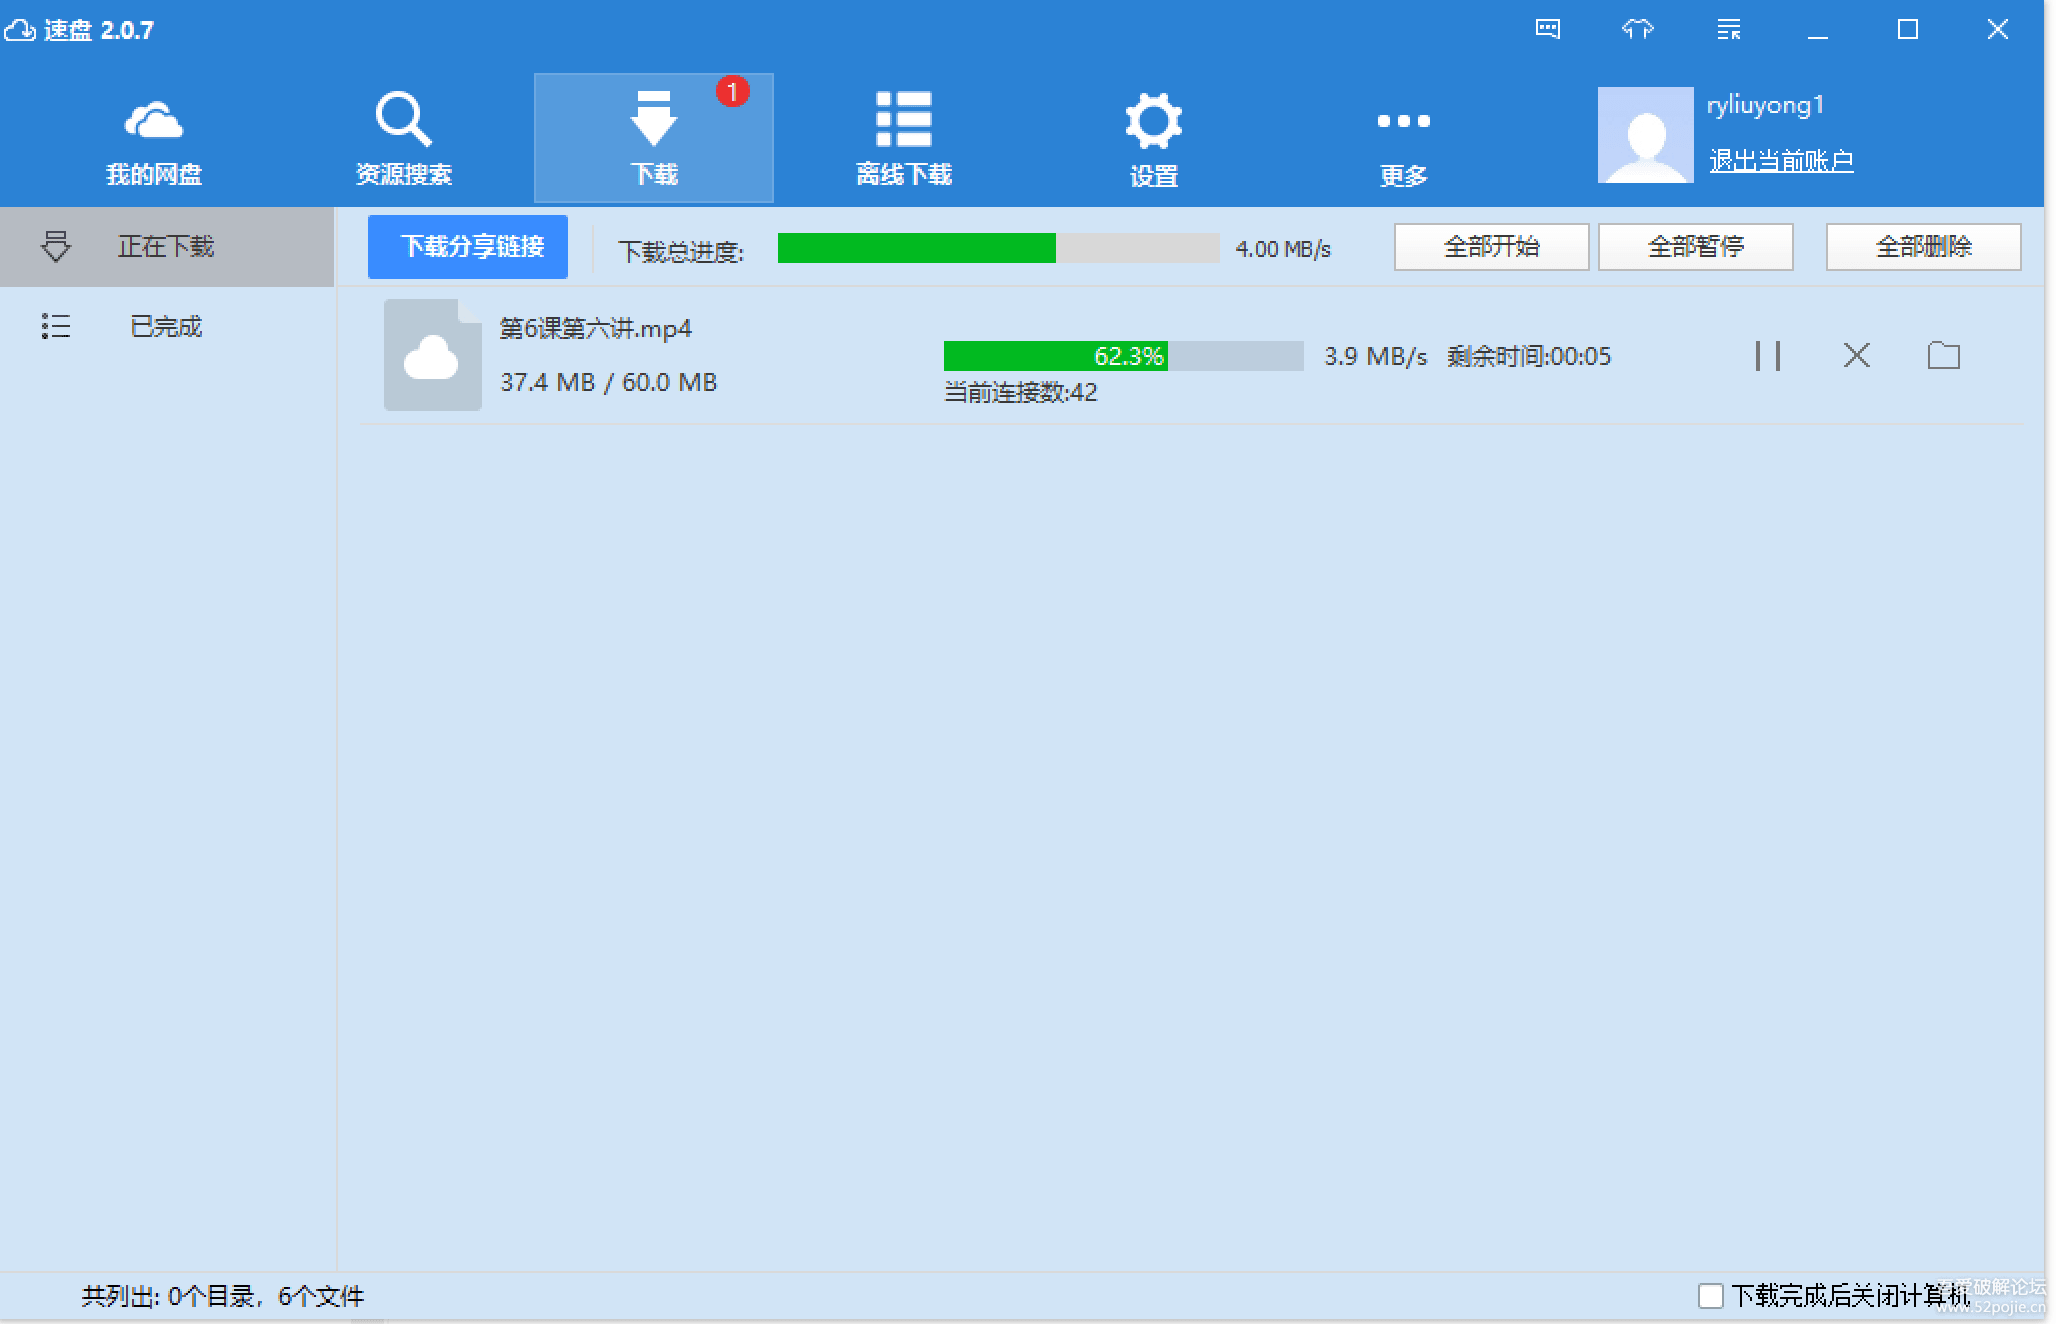Cancel the 第6课第六讲.mp4 download with X

click(1856, 356)
